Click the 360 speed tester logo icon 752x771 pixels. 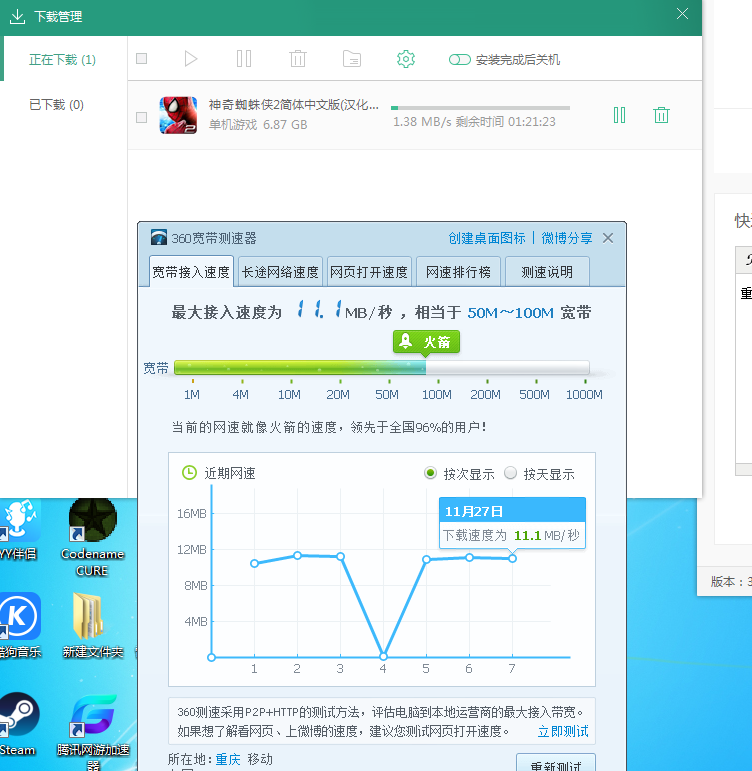[x=159, y=237]
